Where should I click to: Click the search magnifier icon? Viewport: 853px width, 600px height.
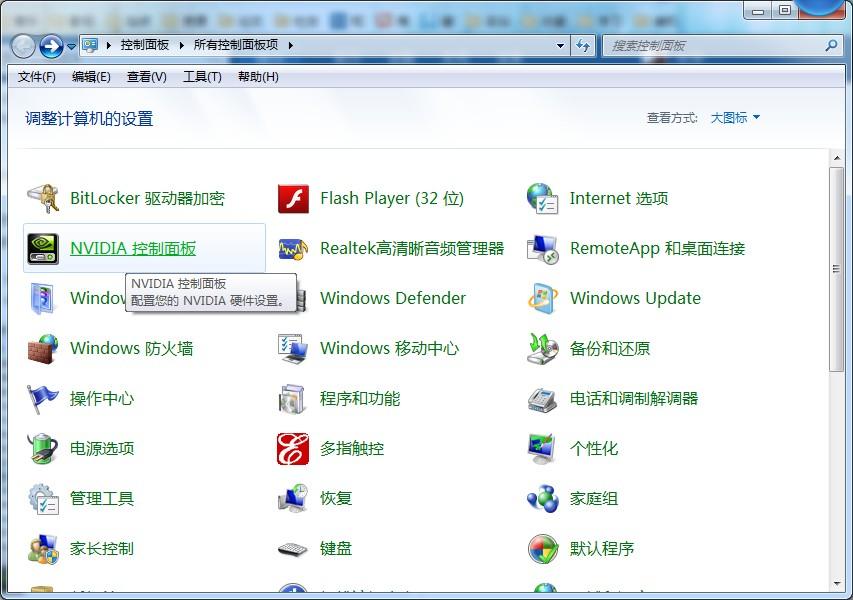(831, 46)
